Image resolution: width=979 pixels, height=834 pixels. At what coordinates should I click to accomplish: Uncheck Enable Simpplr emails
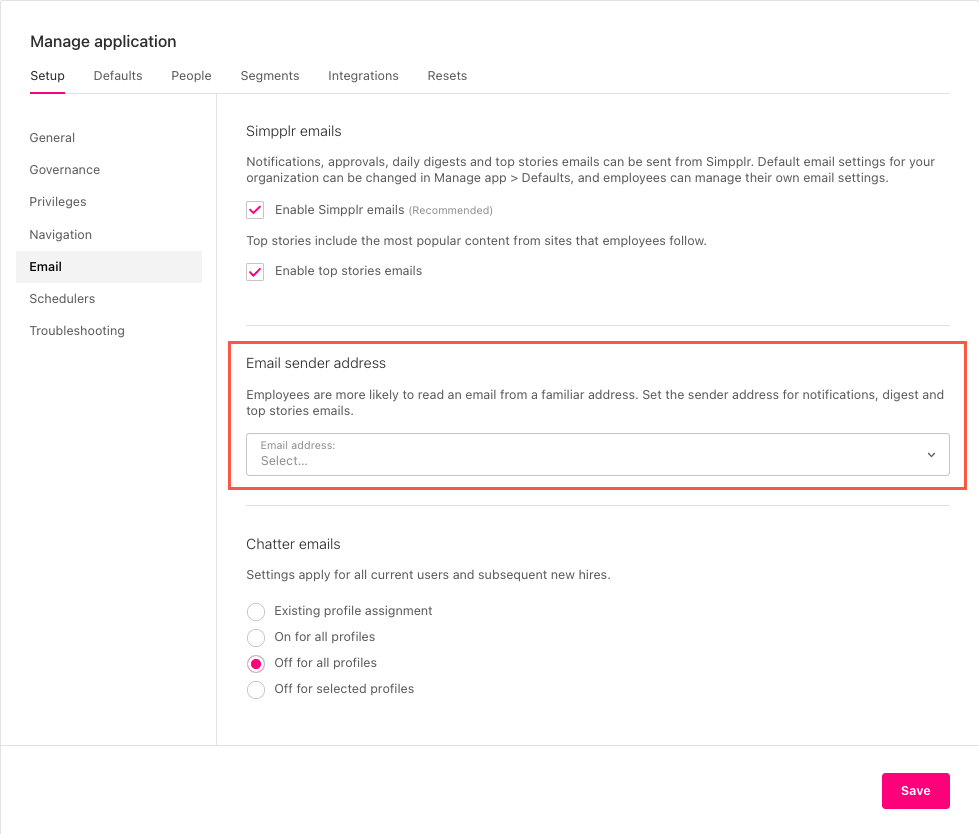tap(255, 210)
